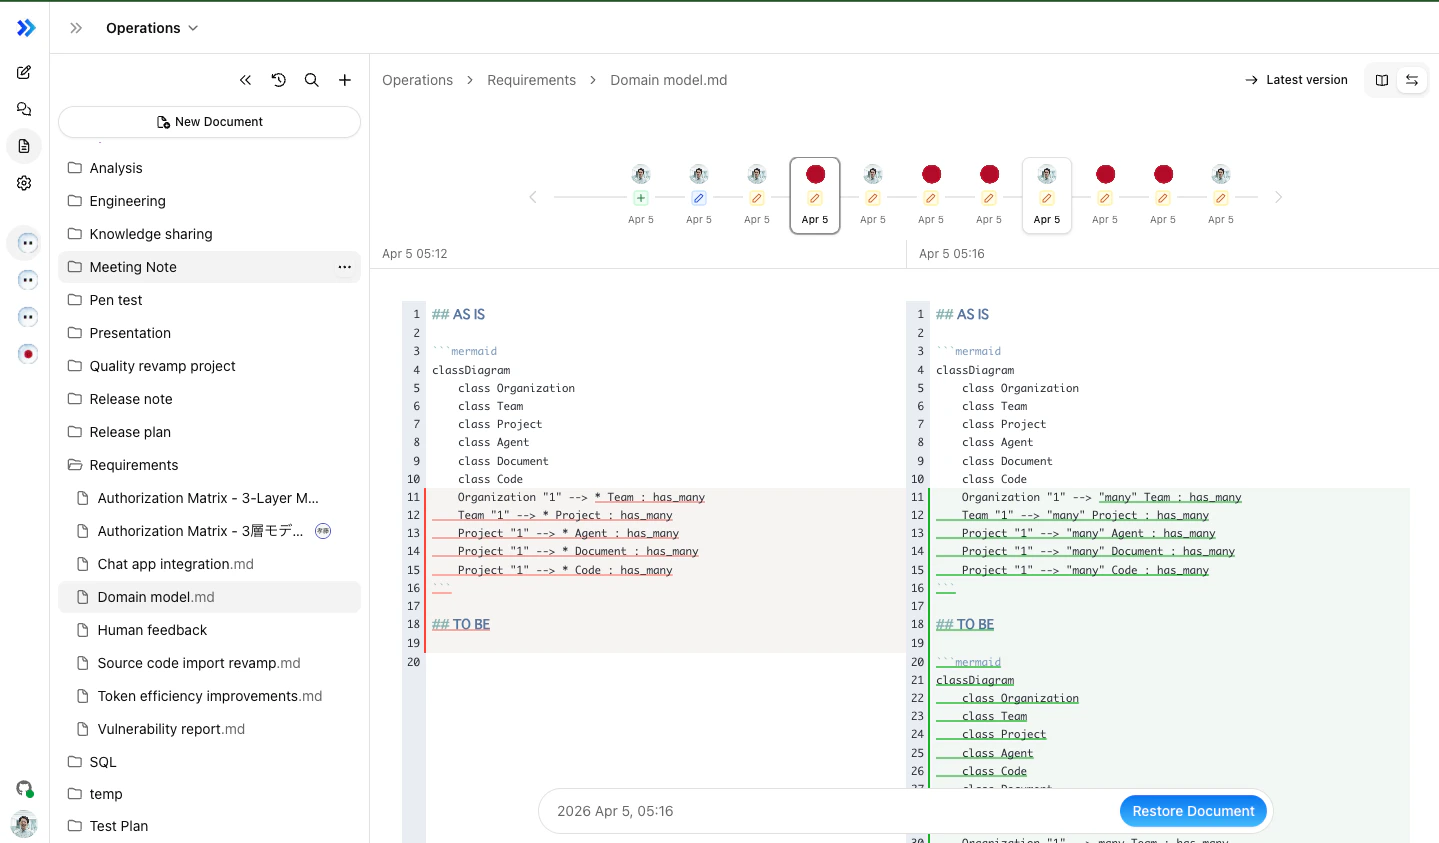Select the version marked with the green plus icon
The height and width of the screenshot is (843, 1439).
641,196
